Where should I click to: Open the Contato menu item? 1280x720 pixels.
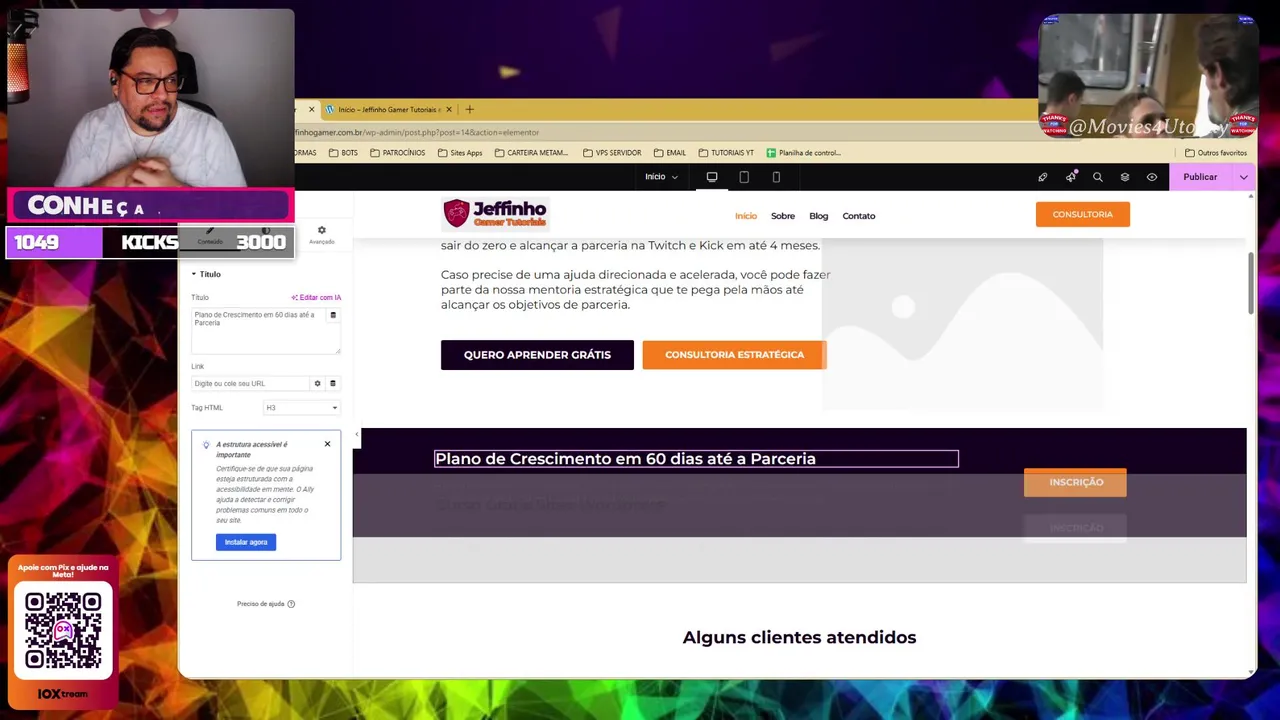[859, 216]
